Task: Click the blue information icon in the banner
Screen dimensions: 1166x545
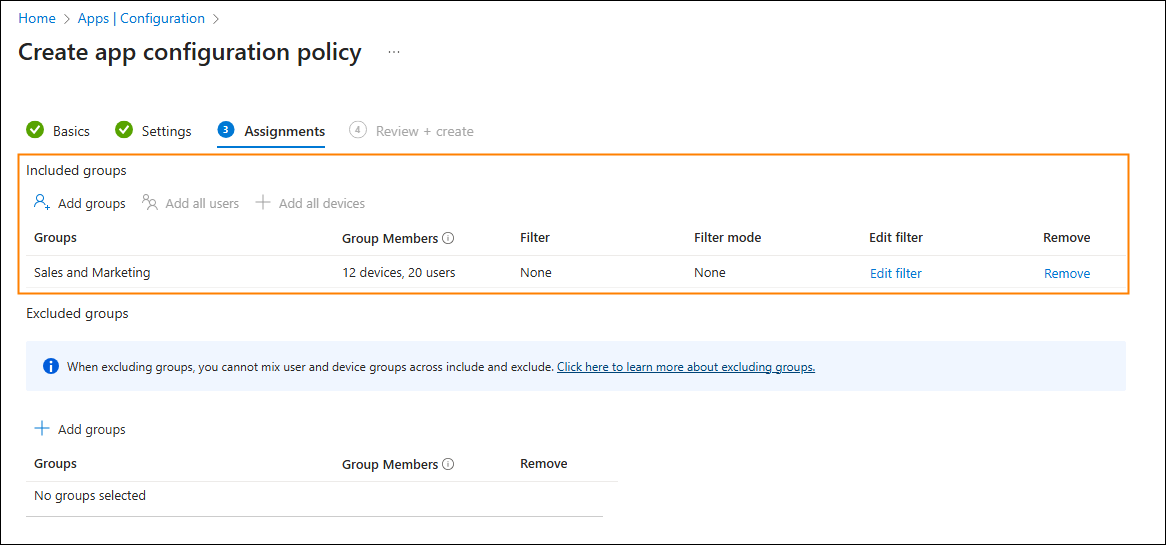Action: coord(51,366)
